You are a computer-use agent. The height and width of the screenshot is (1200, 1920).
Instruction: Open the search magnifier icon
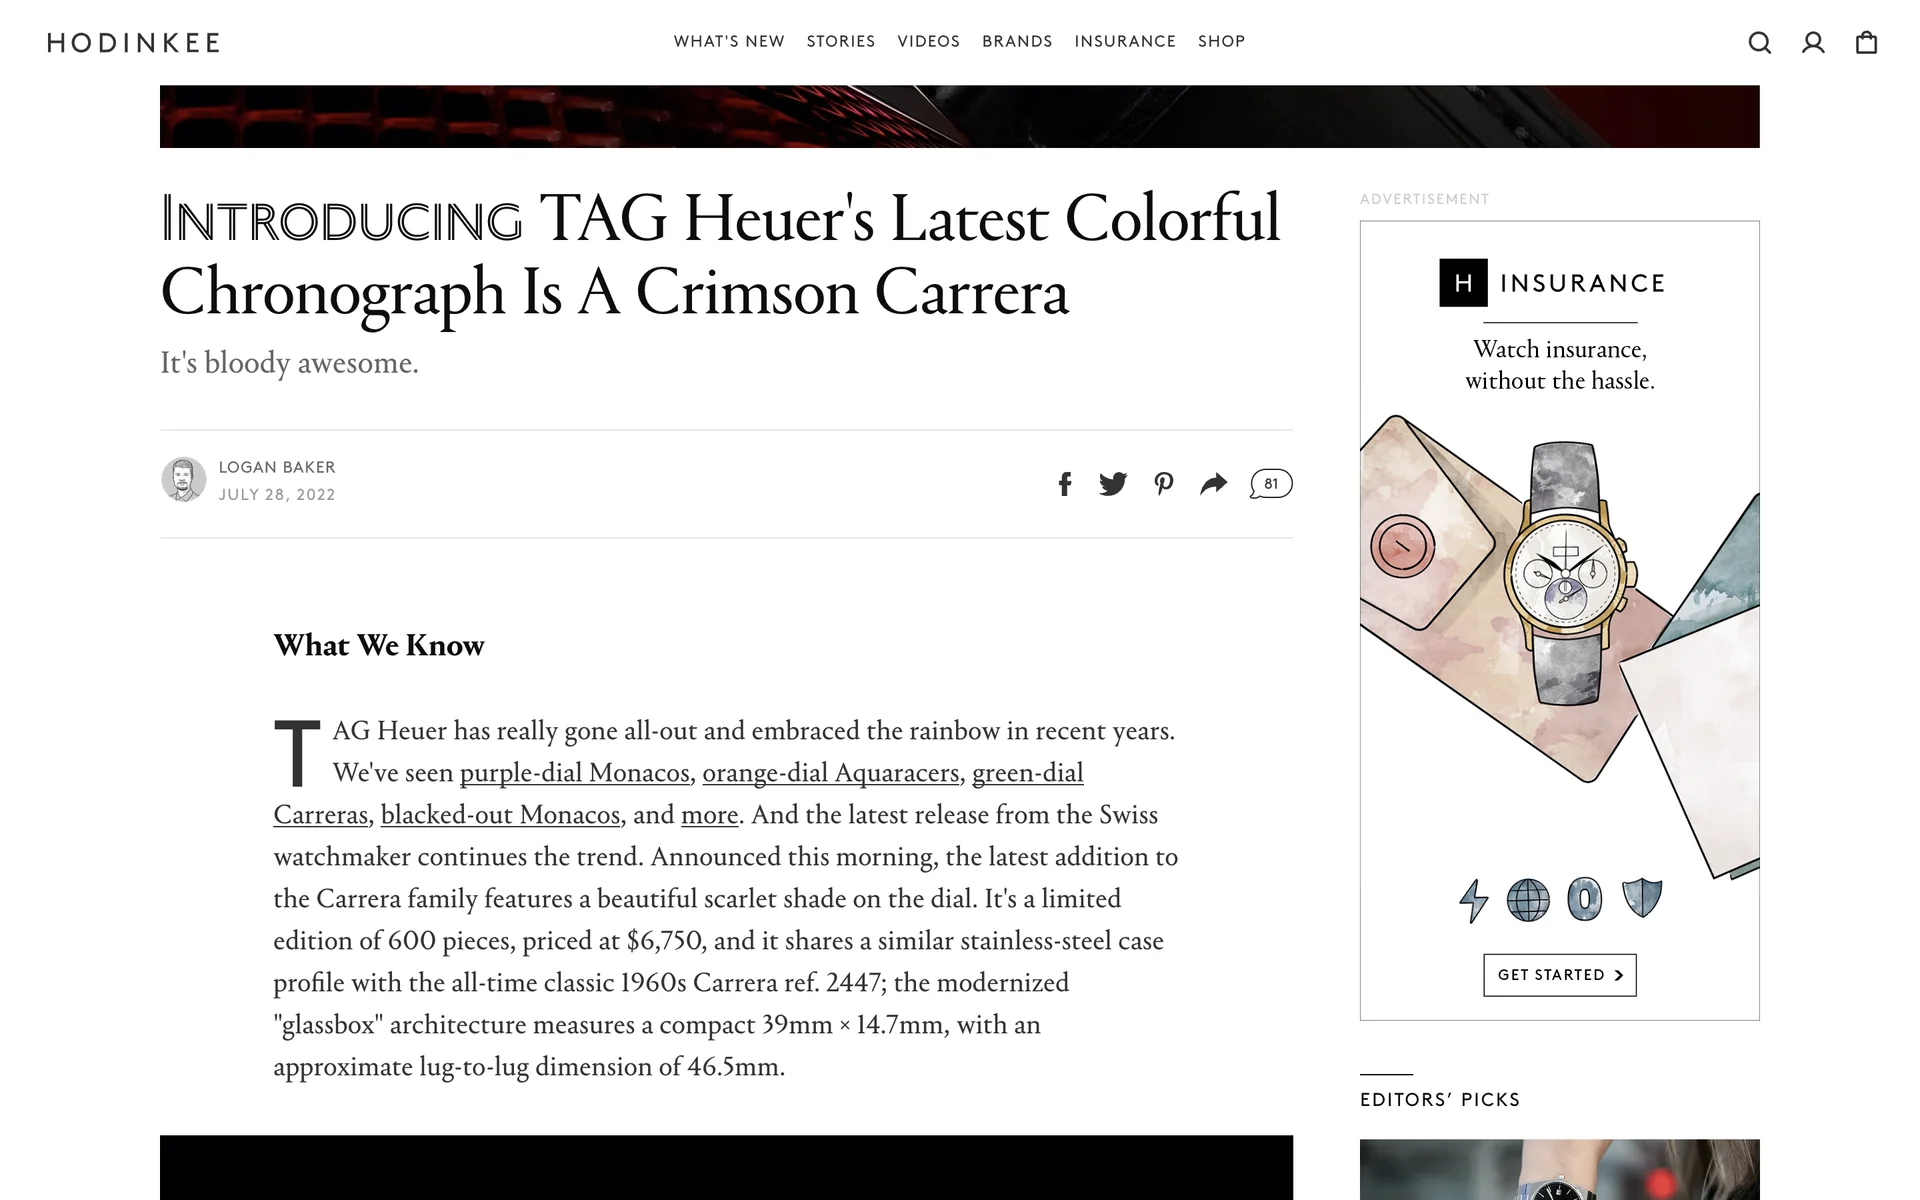1760,42
